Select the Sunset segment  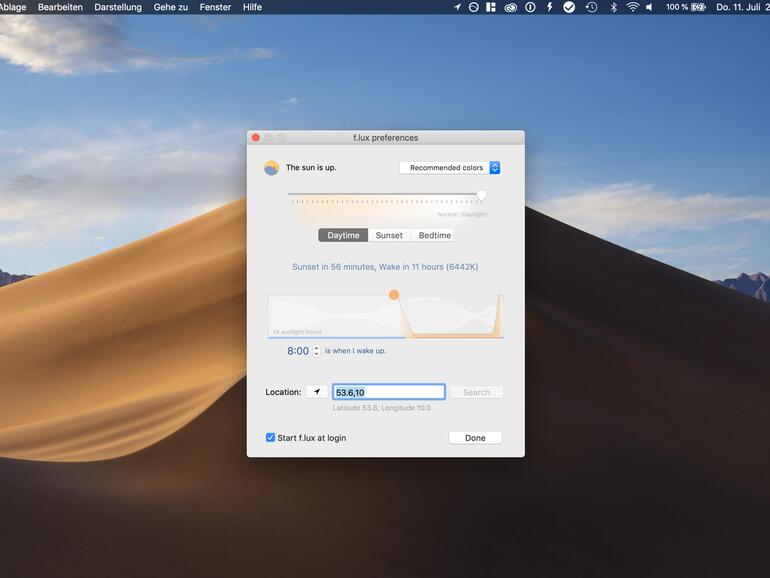(x=389, y=236)
